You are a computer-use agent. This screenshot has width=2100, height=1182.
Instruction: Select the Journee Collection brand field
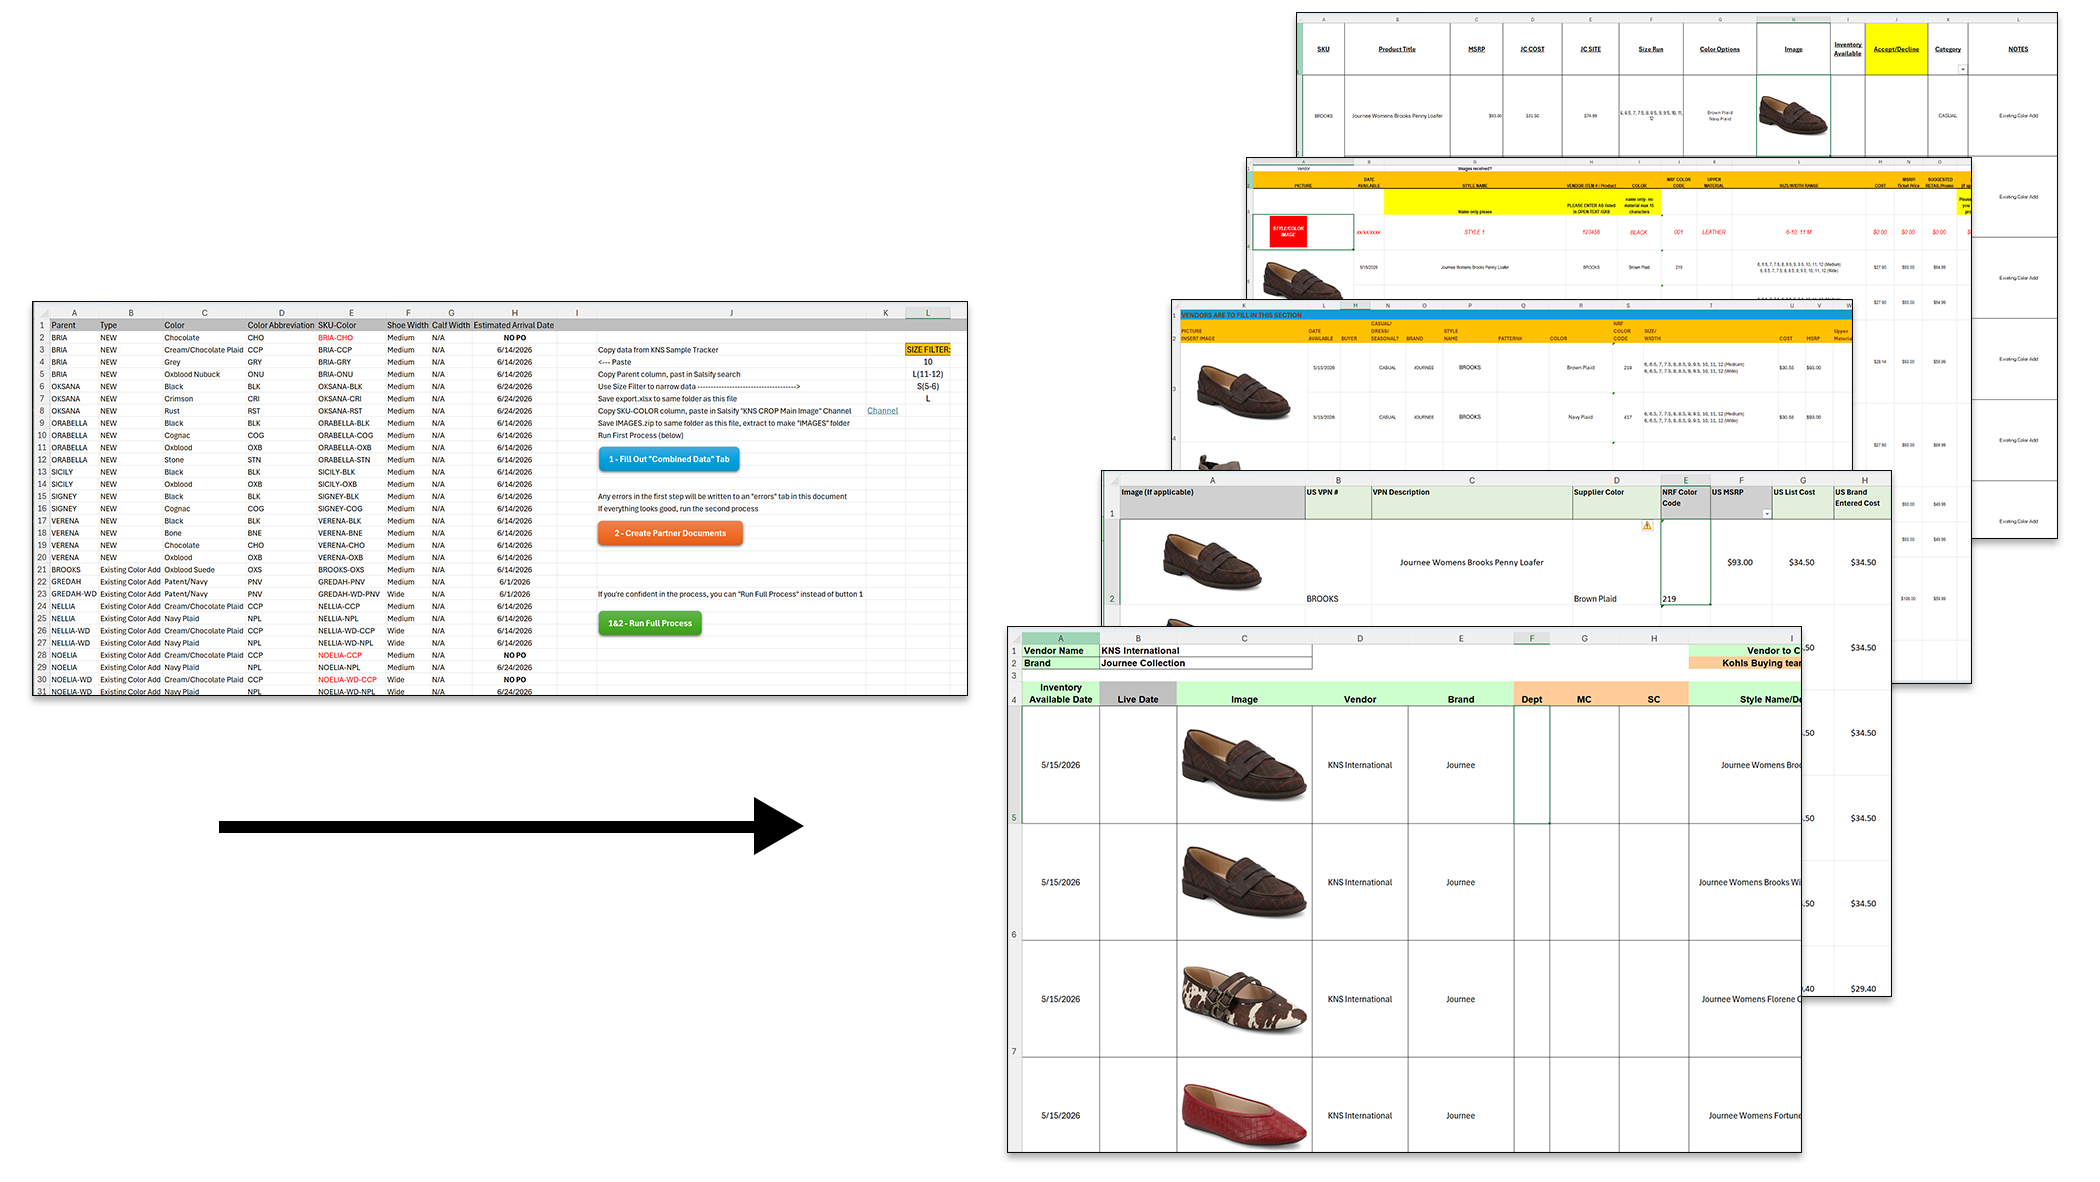[x=1205, y=663]
